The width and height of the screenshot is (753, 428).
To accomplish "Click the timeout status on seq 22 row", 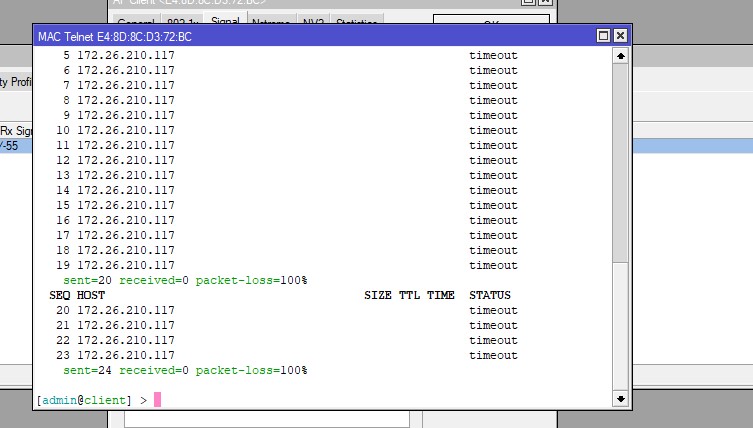I will pos(493,340).
